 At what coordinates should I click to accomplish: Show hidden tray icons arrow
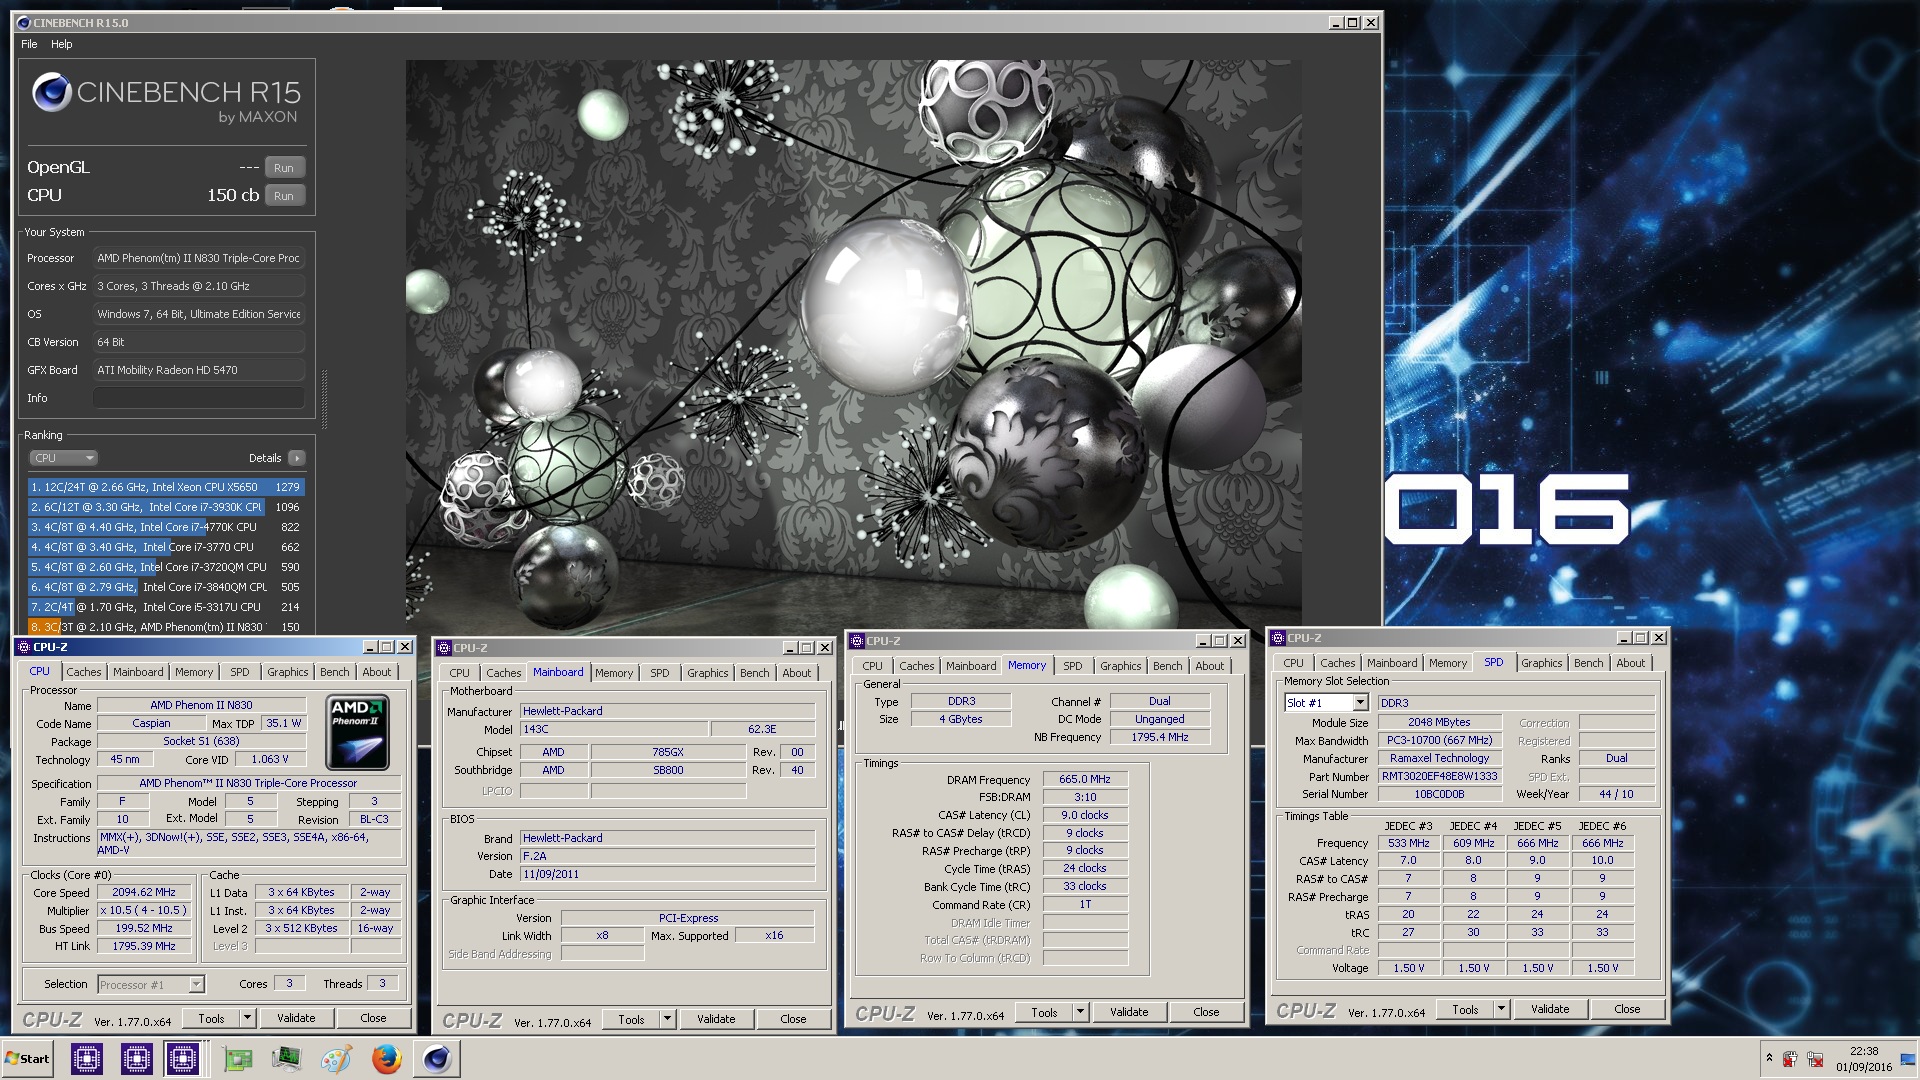click(1768, 1058)
